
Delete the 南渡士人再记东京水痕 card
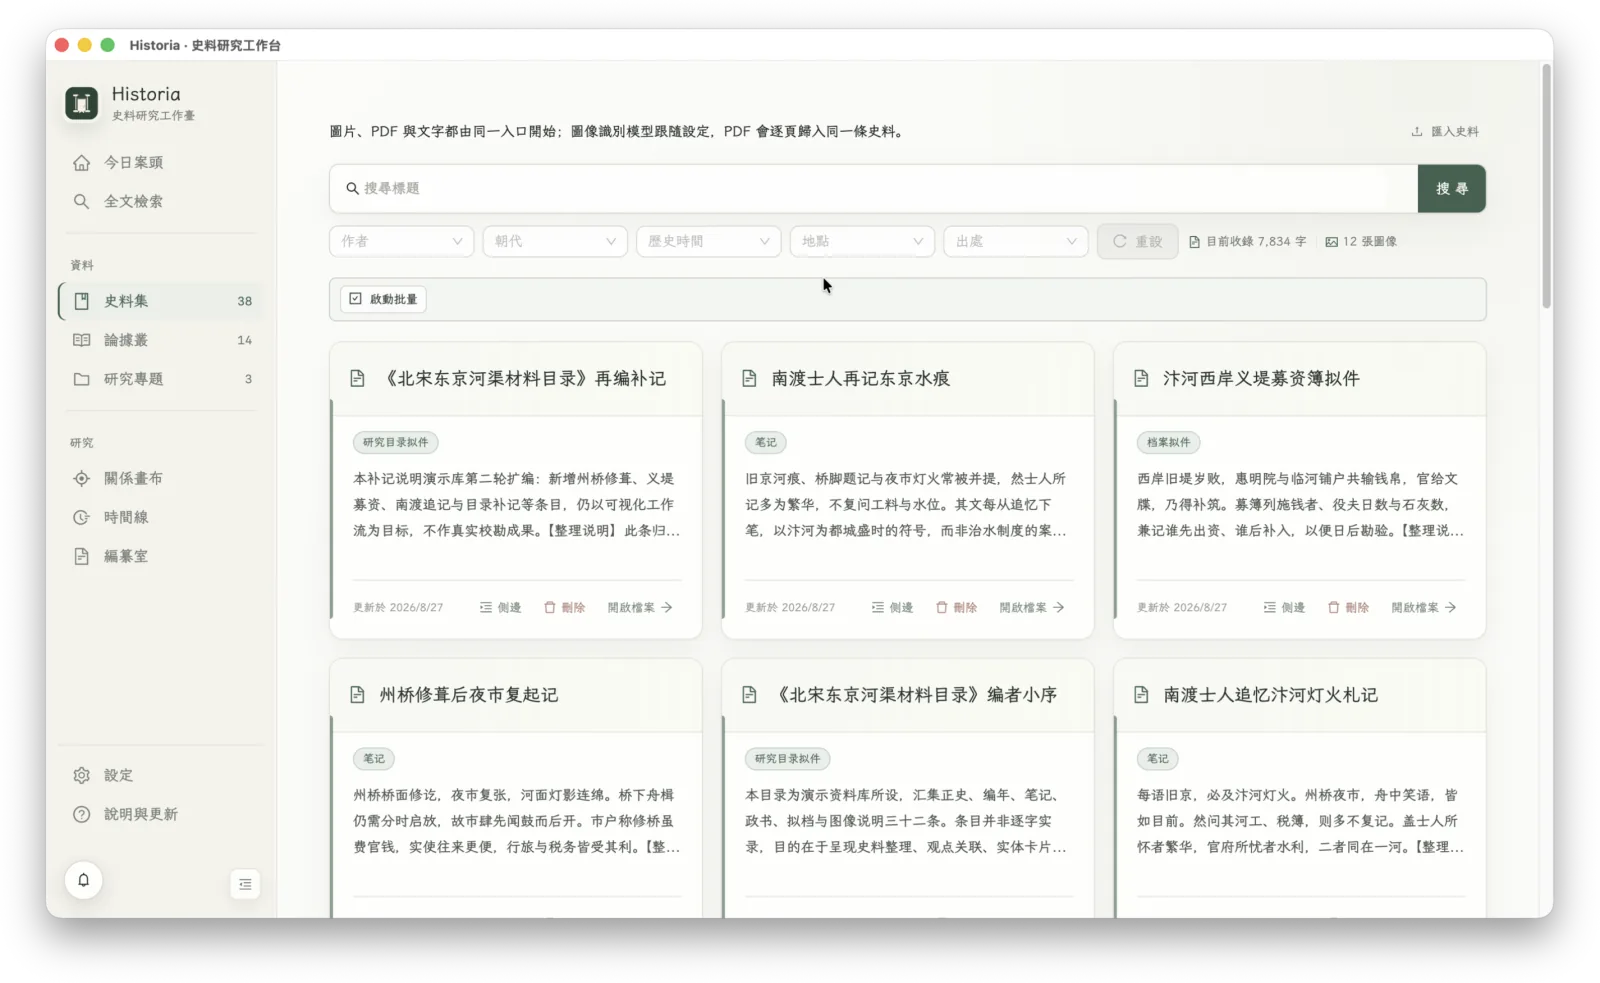click(957, 607)
